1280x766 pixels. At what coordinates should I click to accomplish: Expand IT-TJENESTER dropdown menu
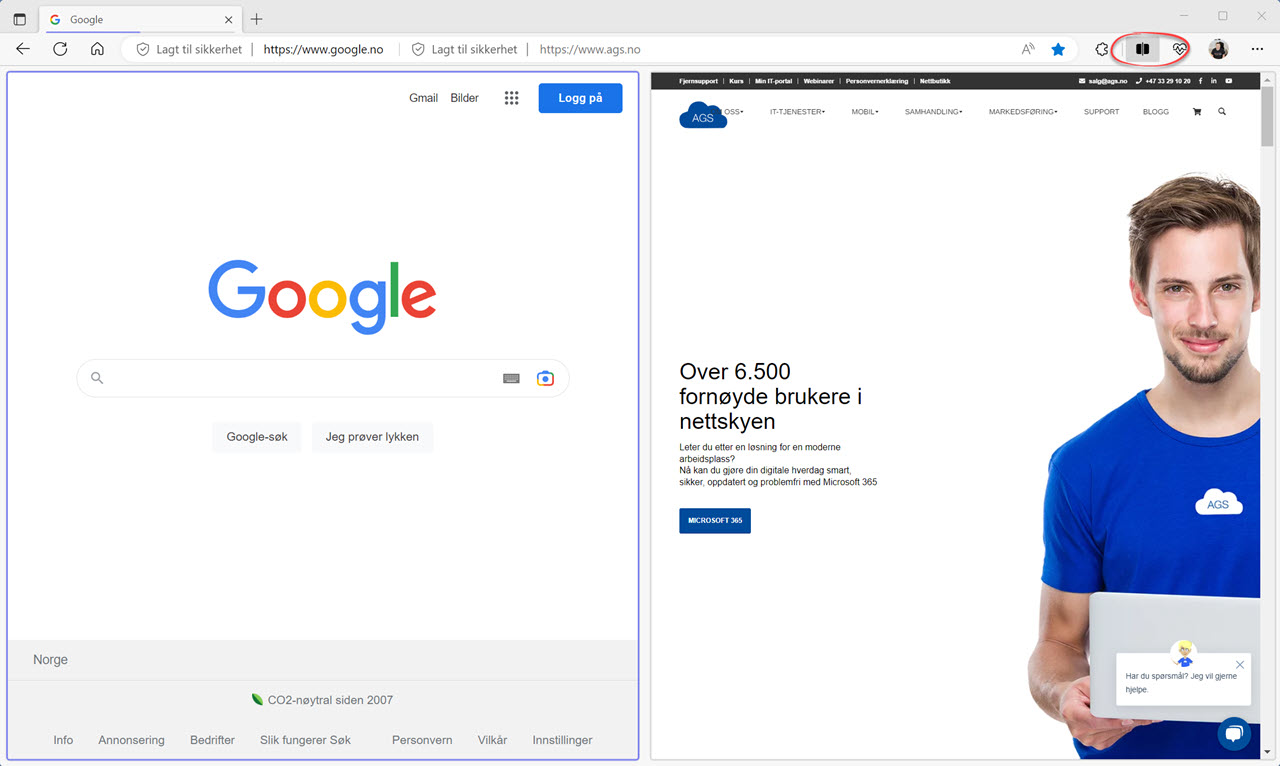click(x=797, y=112)
